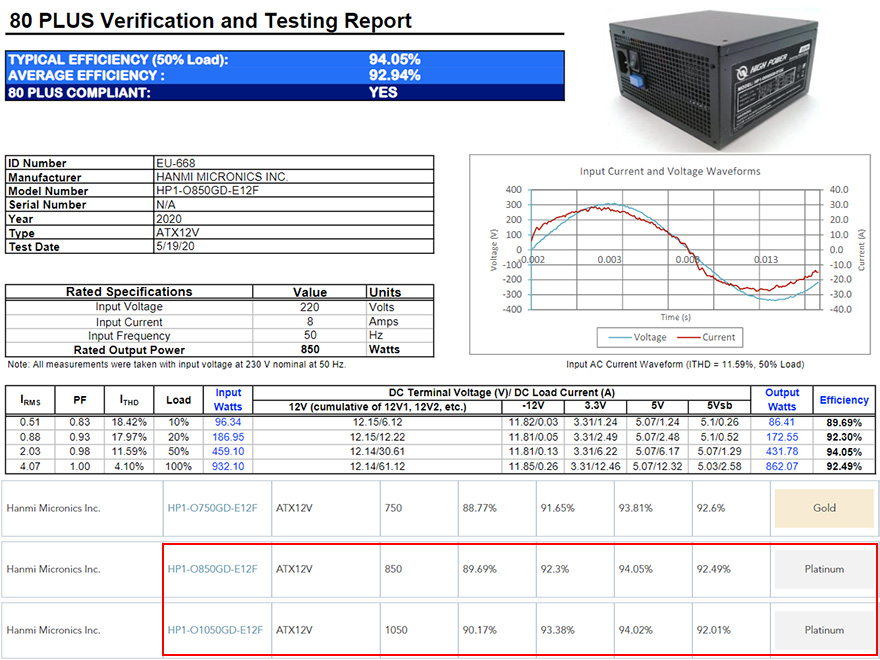Click the Input Frequency value 50
This screenshot has width=880, height=660.
pyautogui.click(x=310, y=336)
